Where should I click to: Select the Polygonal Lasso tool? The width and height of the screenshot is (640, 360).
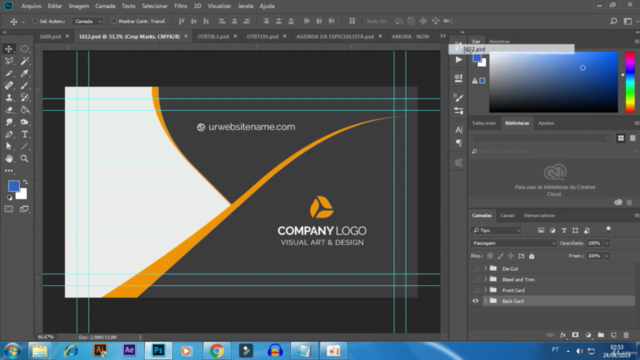click(x=9, y=61)
